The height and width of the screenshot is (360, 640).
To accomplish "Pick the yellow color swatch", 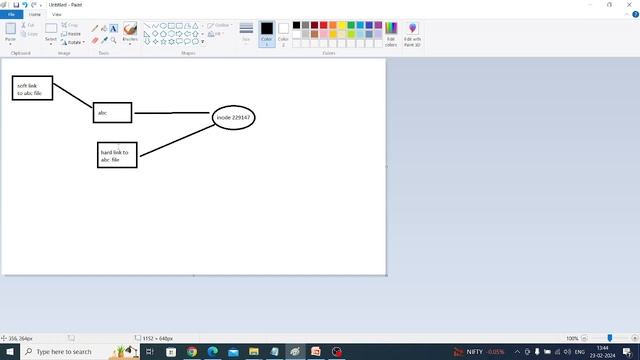I will (x=342, y=25).
